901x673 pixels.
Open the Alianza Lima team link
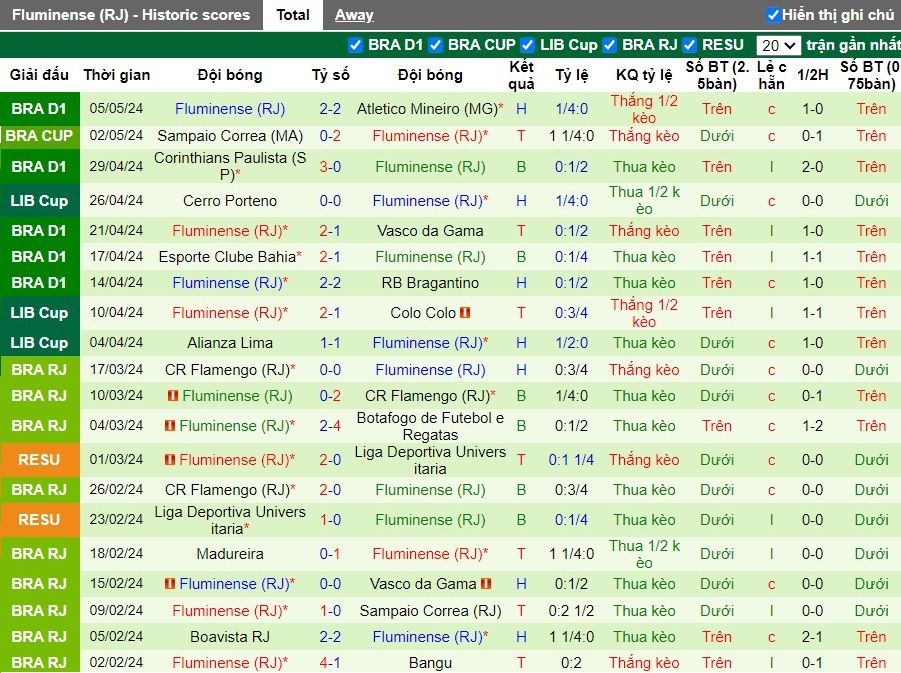click(x=230, y=343)
